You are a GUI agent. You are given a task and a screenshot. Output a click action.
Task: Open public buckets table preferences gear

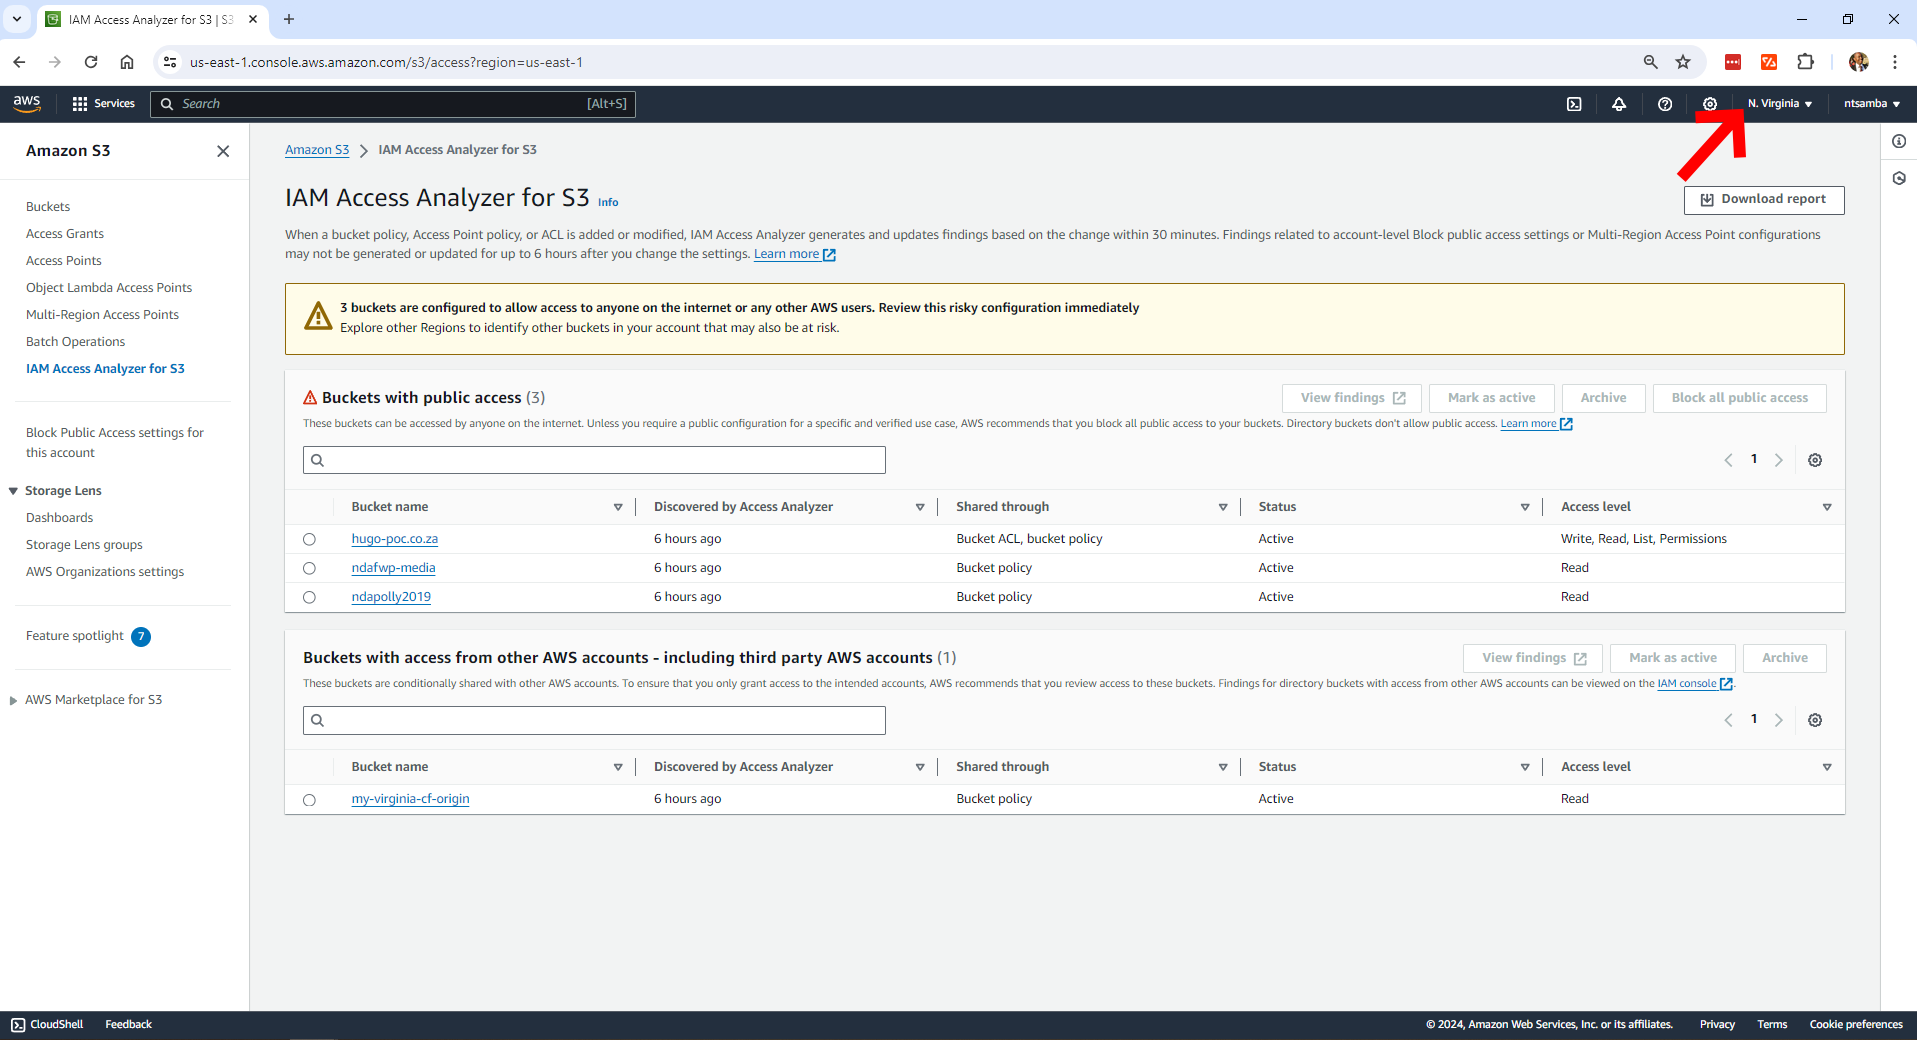[x=1815, y=460]
